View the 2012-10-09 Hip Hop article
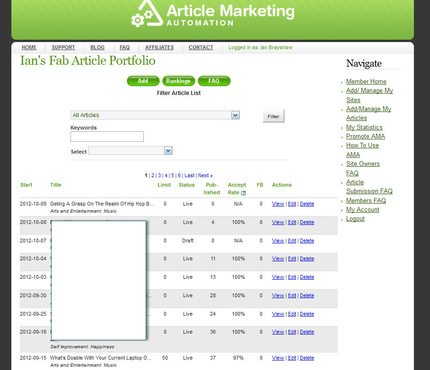The image size is (430, 370). point(278,204)
